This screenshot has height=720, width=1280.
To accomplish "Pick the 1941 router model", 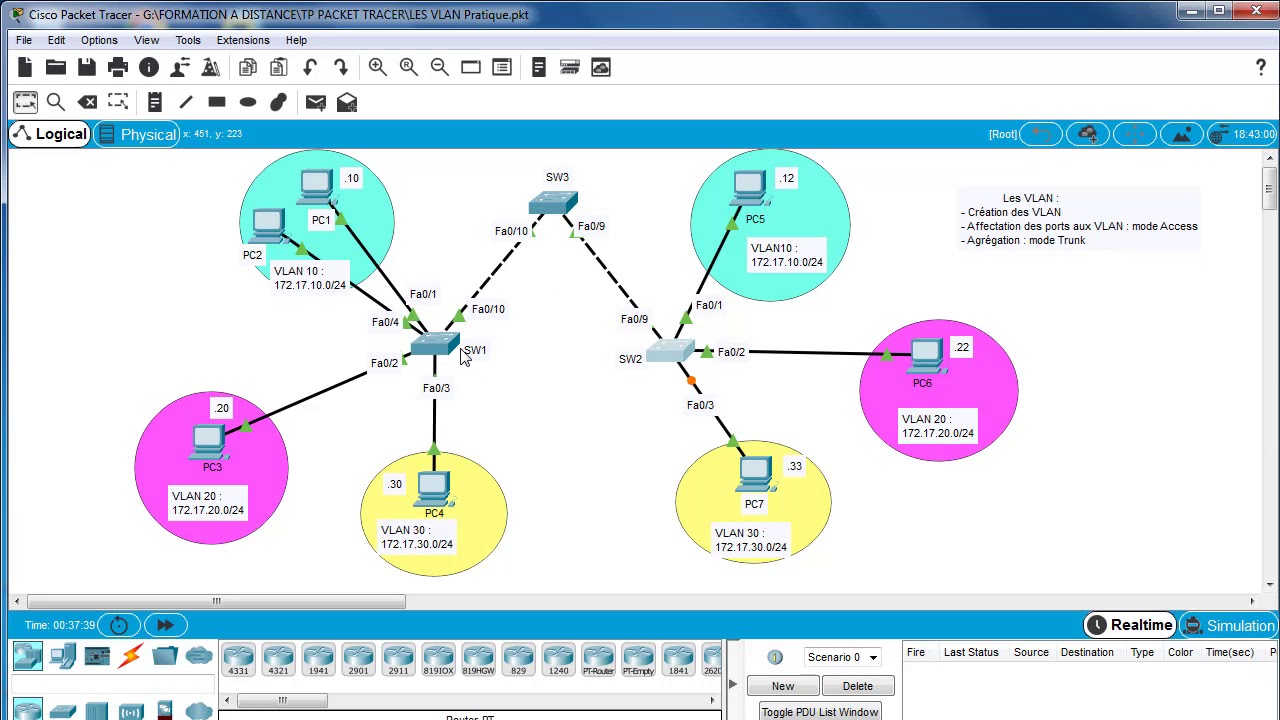I will tap(318, 660).
